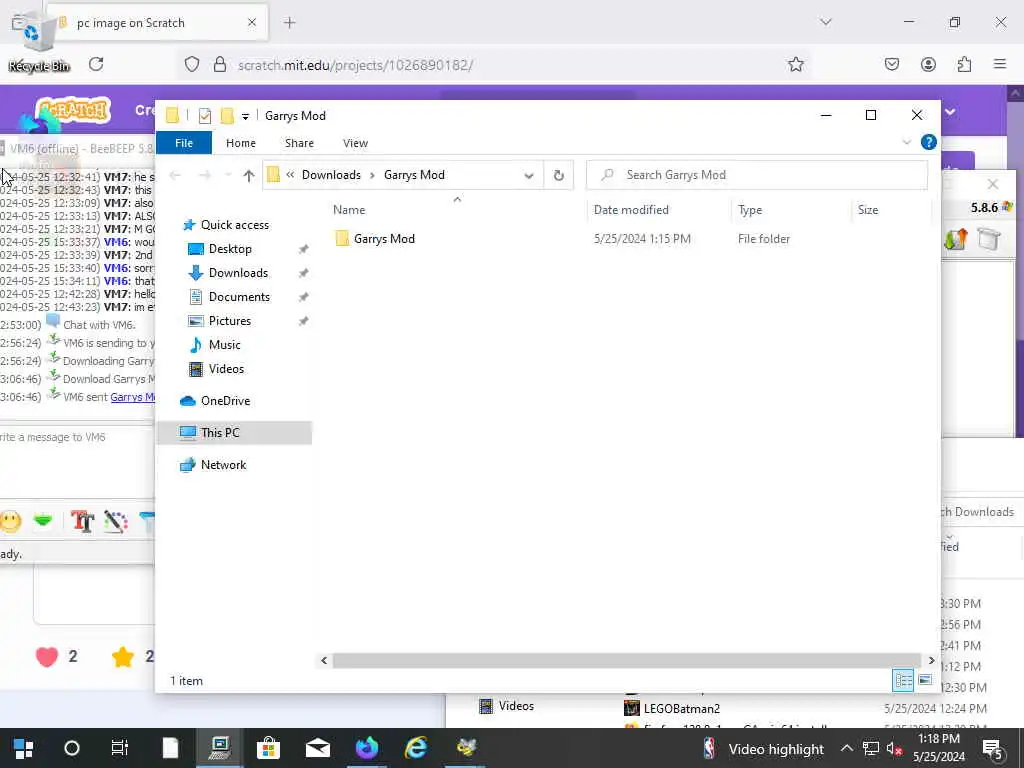This screenshot has width=1024, height=768.
Task: Open the browser account icon
Action: pos(928,64)
